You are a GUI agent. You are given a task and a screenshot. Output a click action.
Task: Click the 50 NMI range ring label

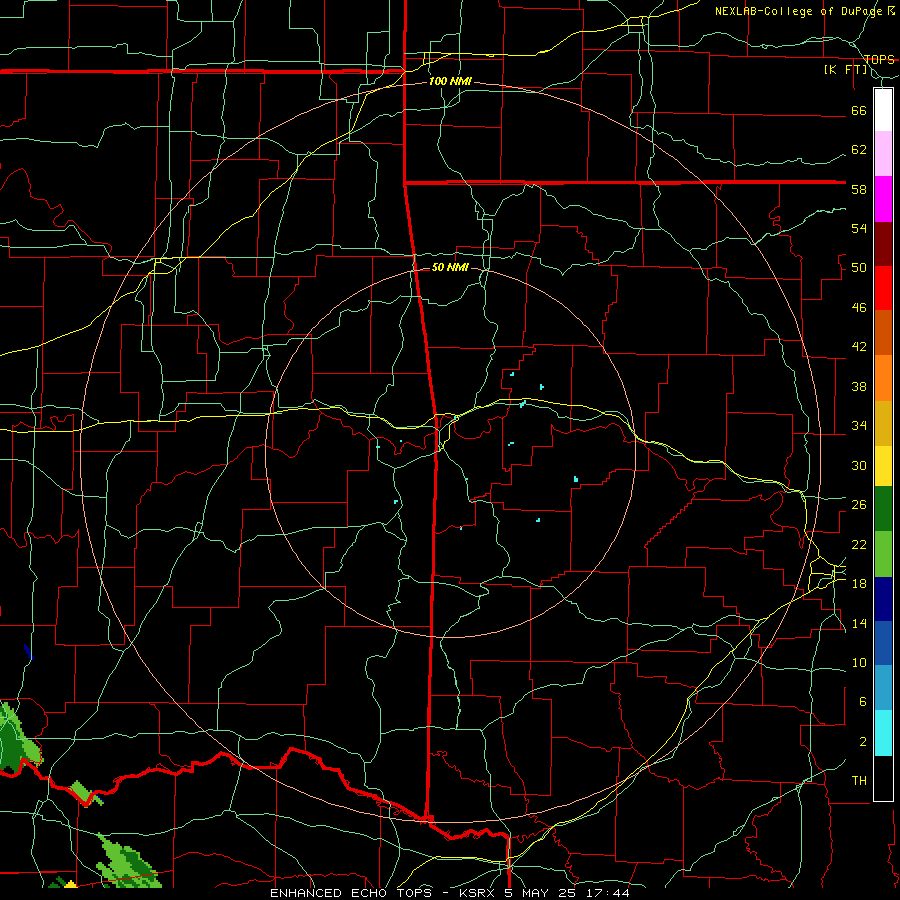pos(450,267)
